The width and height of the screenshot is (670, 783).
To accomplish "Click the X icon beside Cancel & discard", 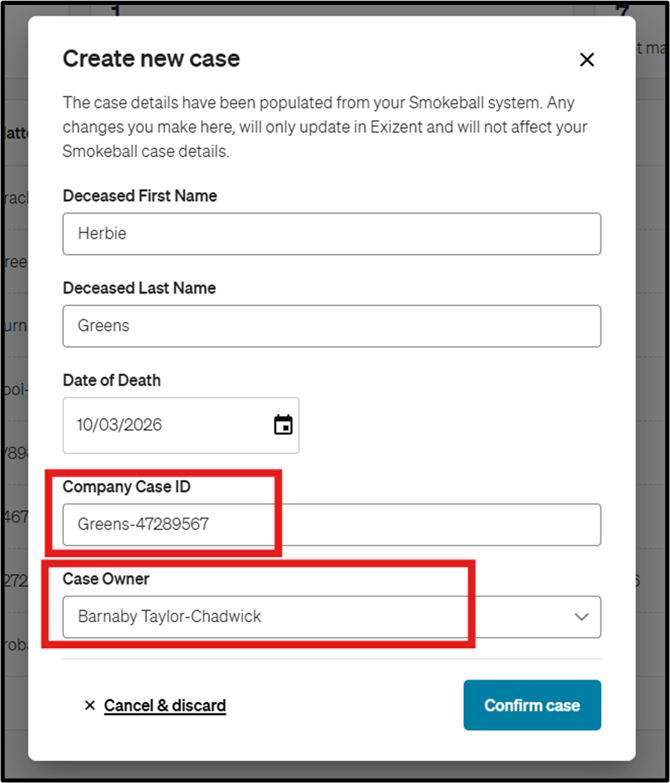I will pyautogui.click(x=90, y=706).
